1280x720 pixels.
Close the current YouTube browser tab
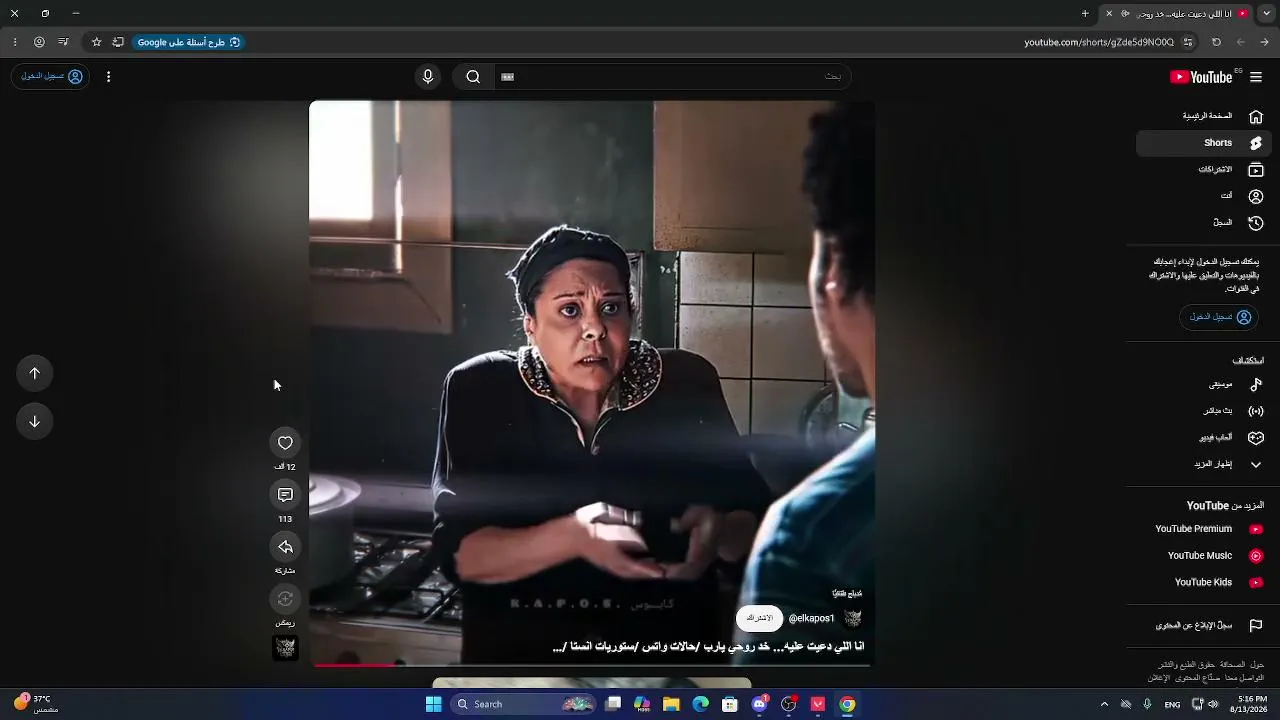coord(1109,13)
